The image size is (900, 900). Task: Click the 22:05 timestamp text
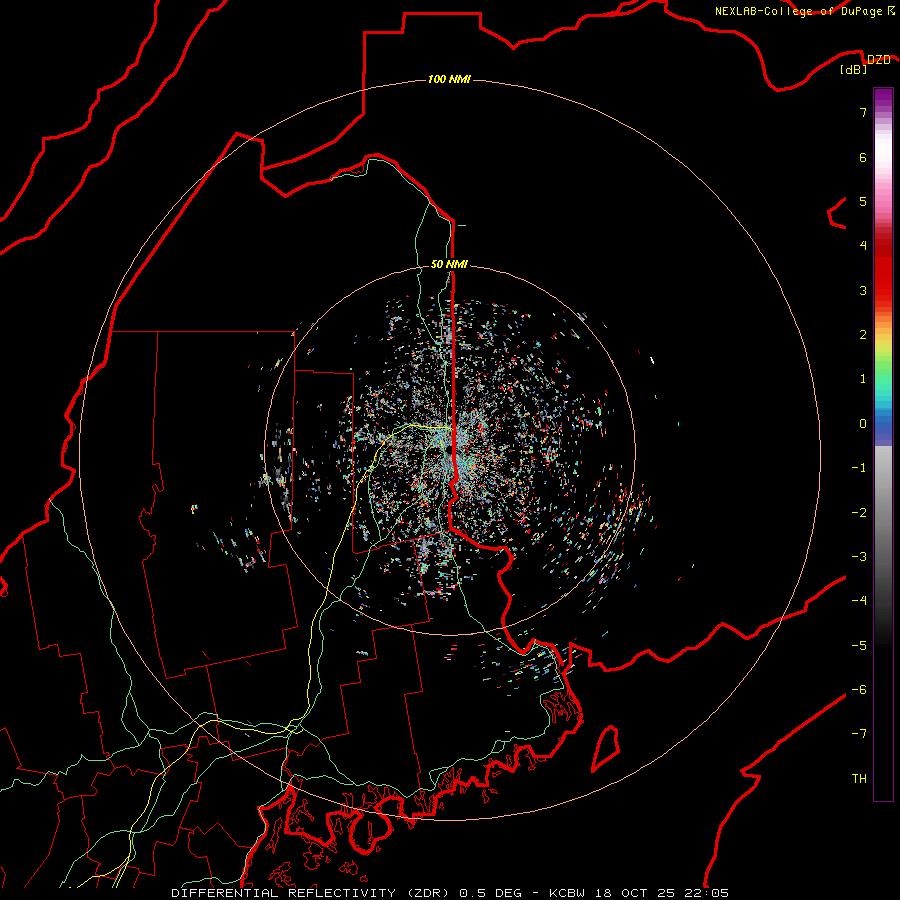coord(707,893)
